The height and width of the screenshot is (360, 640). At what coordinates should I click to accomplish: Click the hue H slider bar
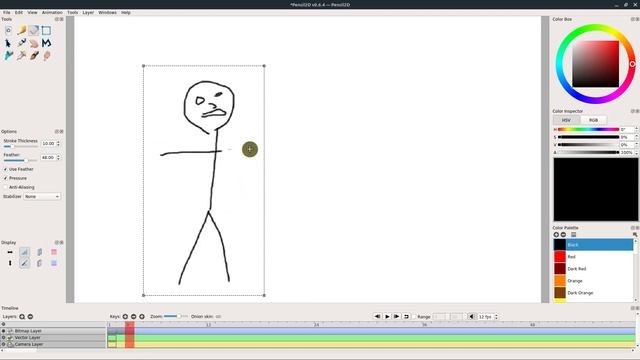click(588, 129)
